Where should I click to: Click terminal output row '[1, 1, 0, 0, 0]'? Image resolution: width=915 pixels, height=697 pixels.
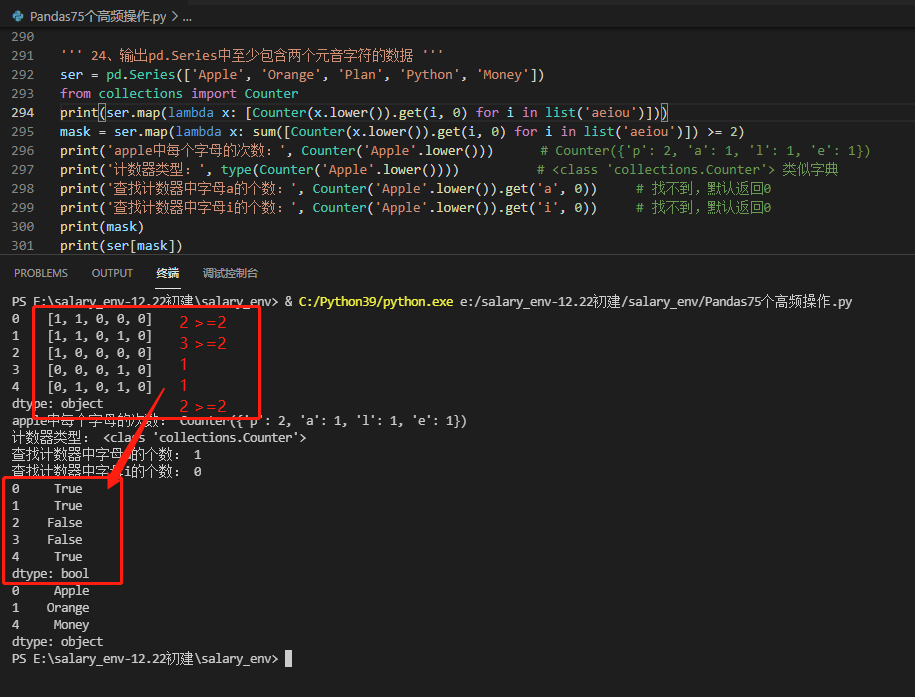(x=100, y=319)
